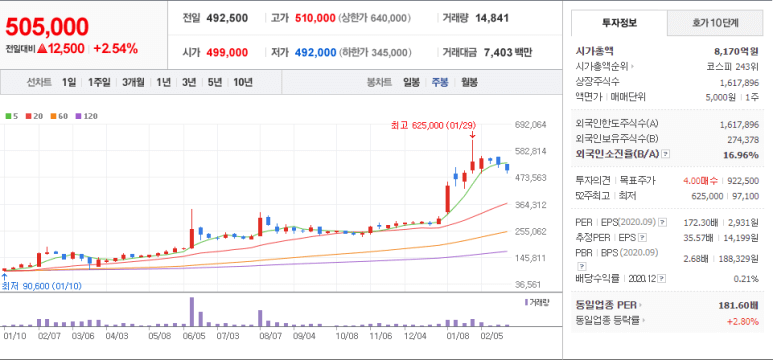This screenshot has width=773, height=360.
Task: Click the 외국인소진율 value 16.96%
Action: [x=741, y=154]
